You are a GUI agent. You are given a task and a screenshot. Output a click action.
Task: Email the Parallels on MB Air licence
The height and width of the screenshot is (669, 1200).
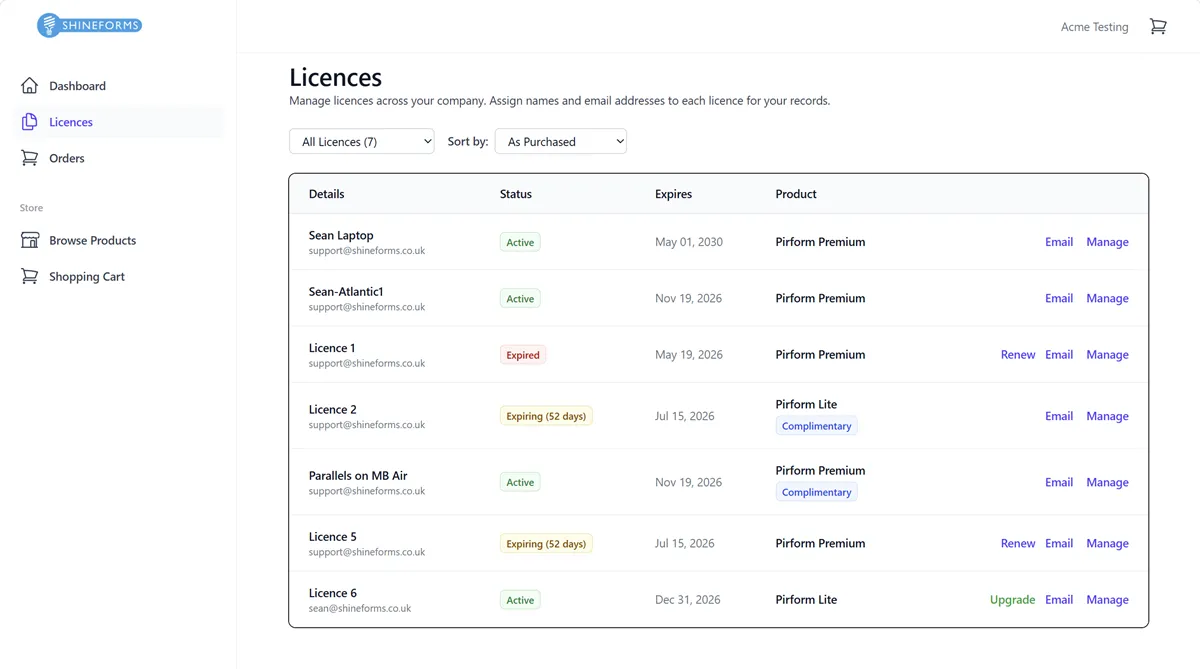1059,482
